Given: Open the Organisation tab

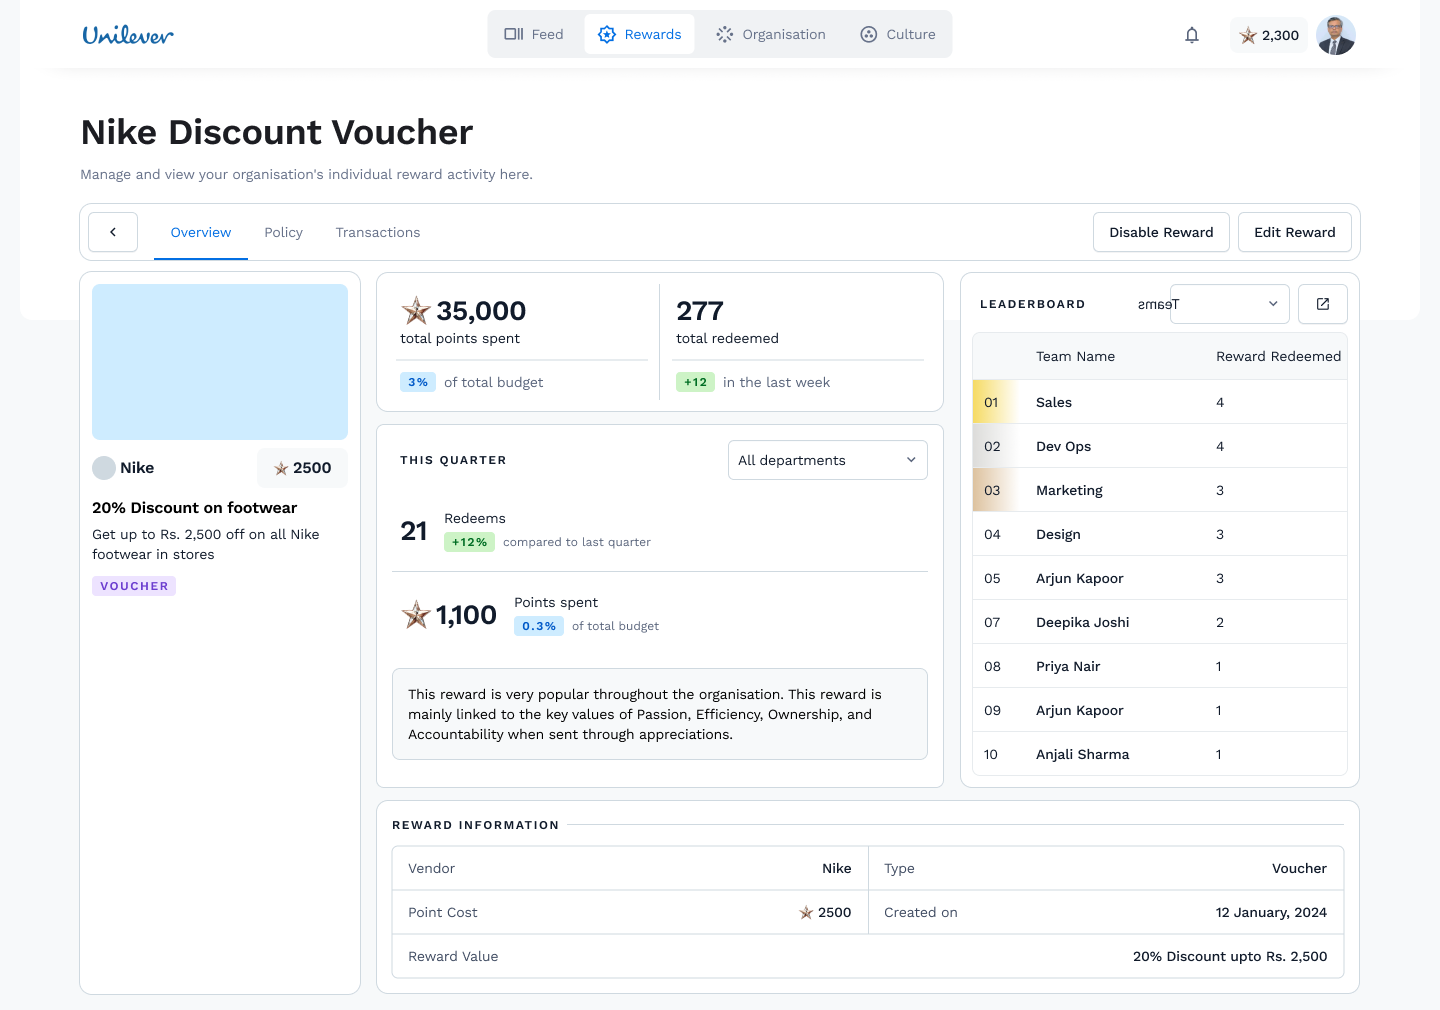Looking at the screenshot, I should pos(771,34).
